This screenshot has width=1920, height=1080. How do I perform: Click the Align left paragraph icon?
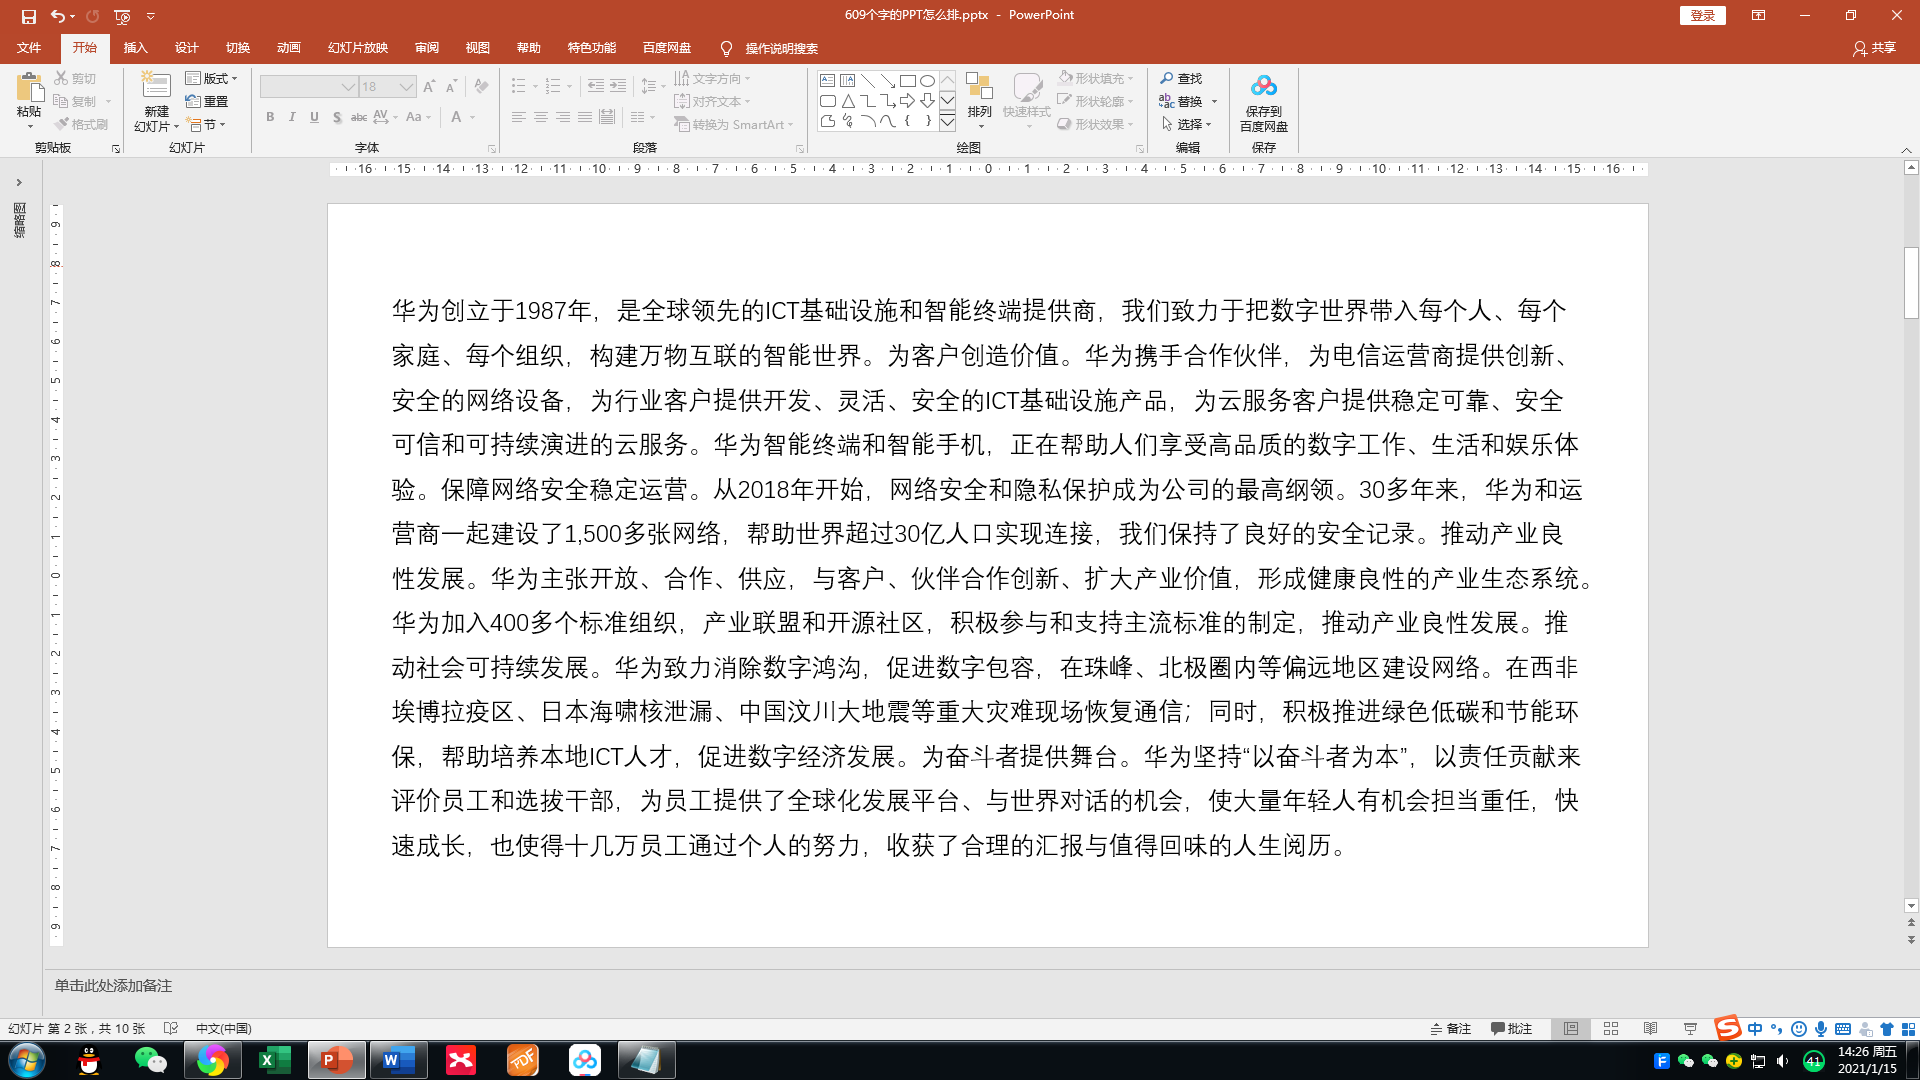pyautogui.click(x=518, y=117)
